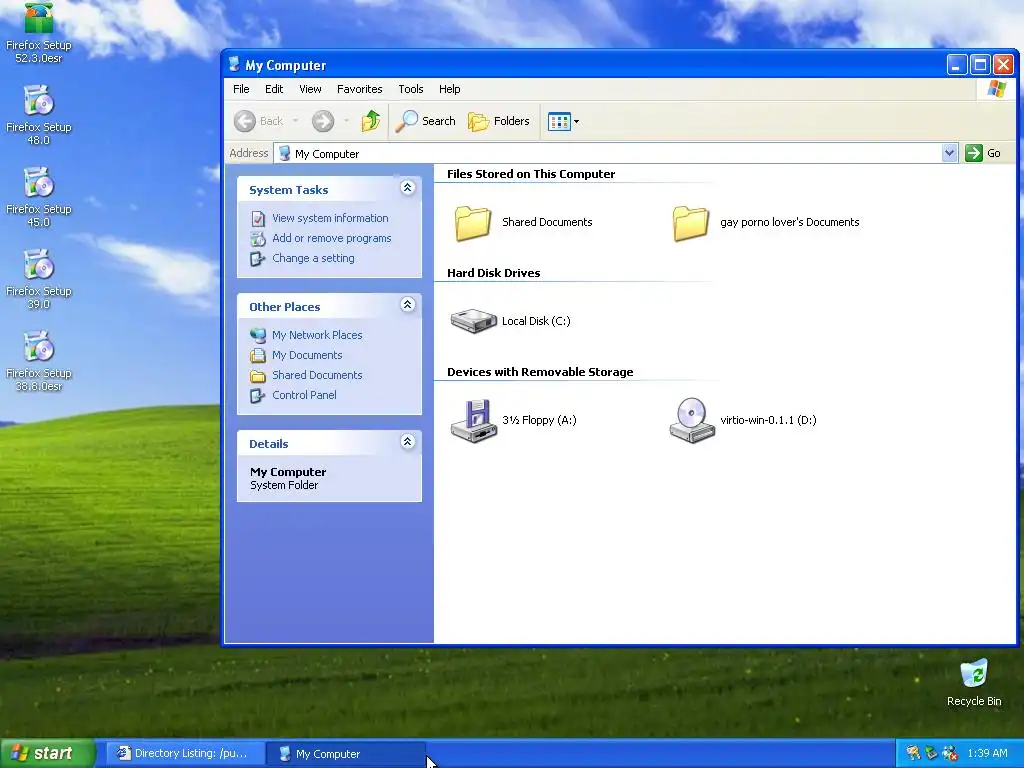Select the Local Disk (C:) drive icon
This screenshot has width=1024, height=768.
pos(473,321)
